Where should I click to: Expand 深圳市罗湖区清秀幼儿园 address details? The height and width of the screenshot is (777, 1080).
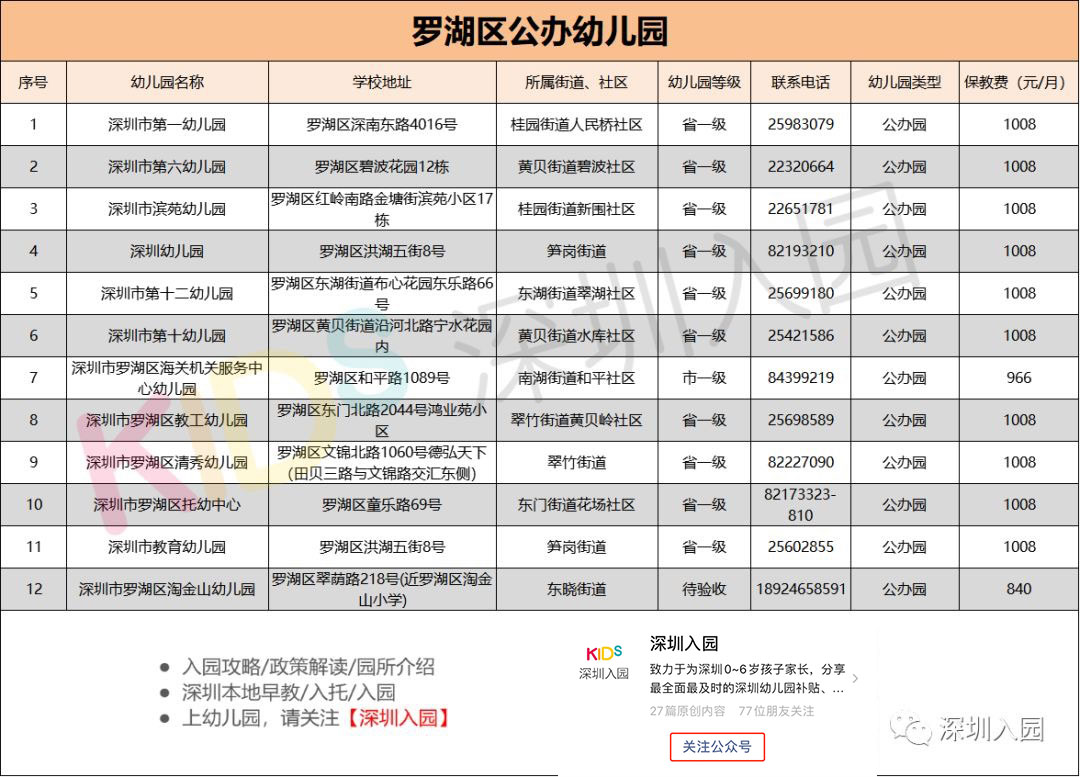(x=383, y=462)
